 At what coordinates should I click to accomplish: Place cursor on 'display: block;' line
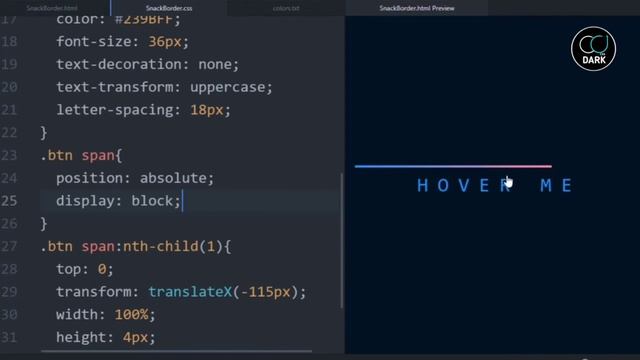point(118,201)
